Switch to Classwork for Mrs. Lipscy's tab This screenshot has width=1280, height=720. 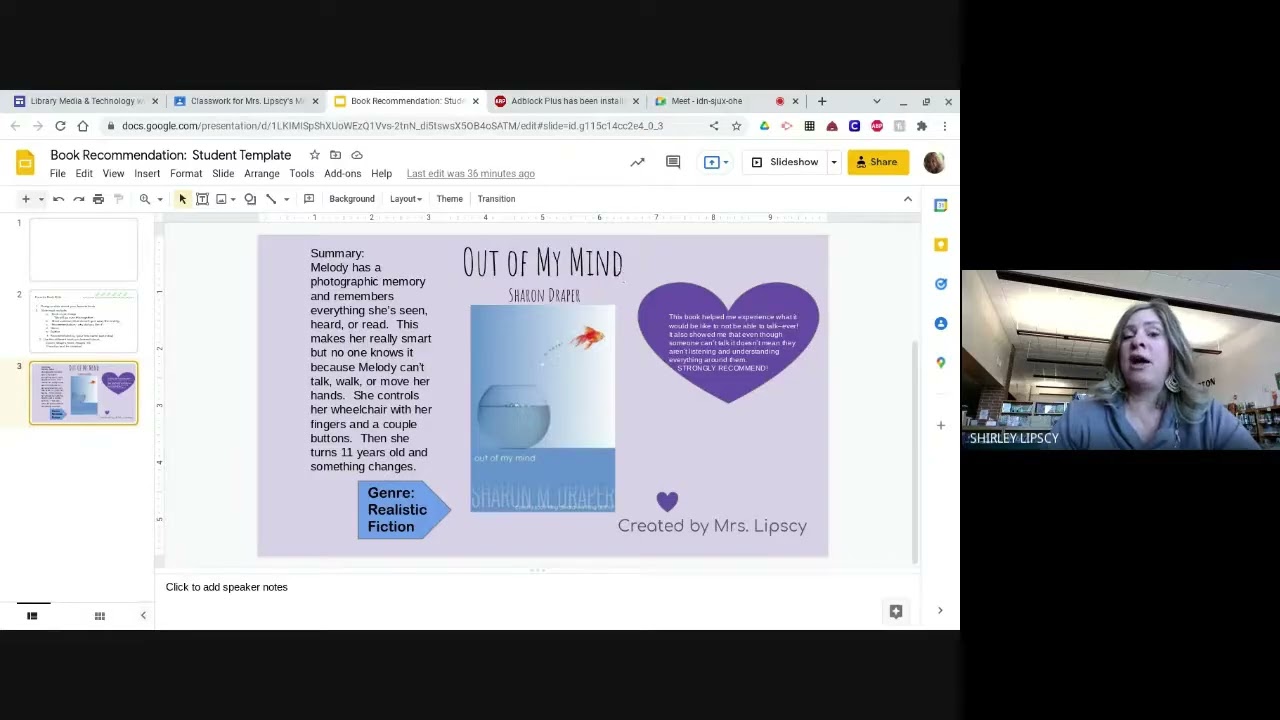246,101
